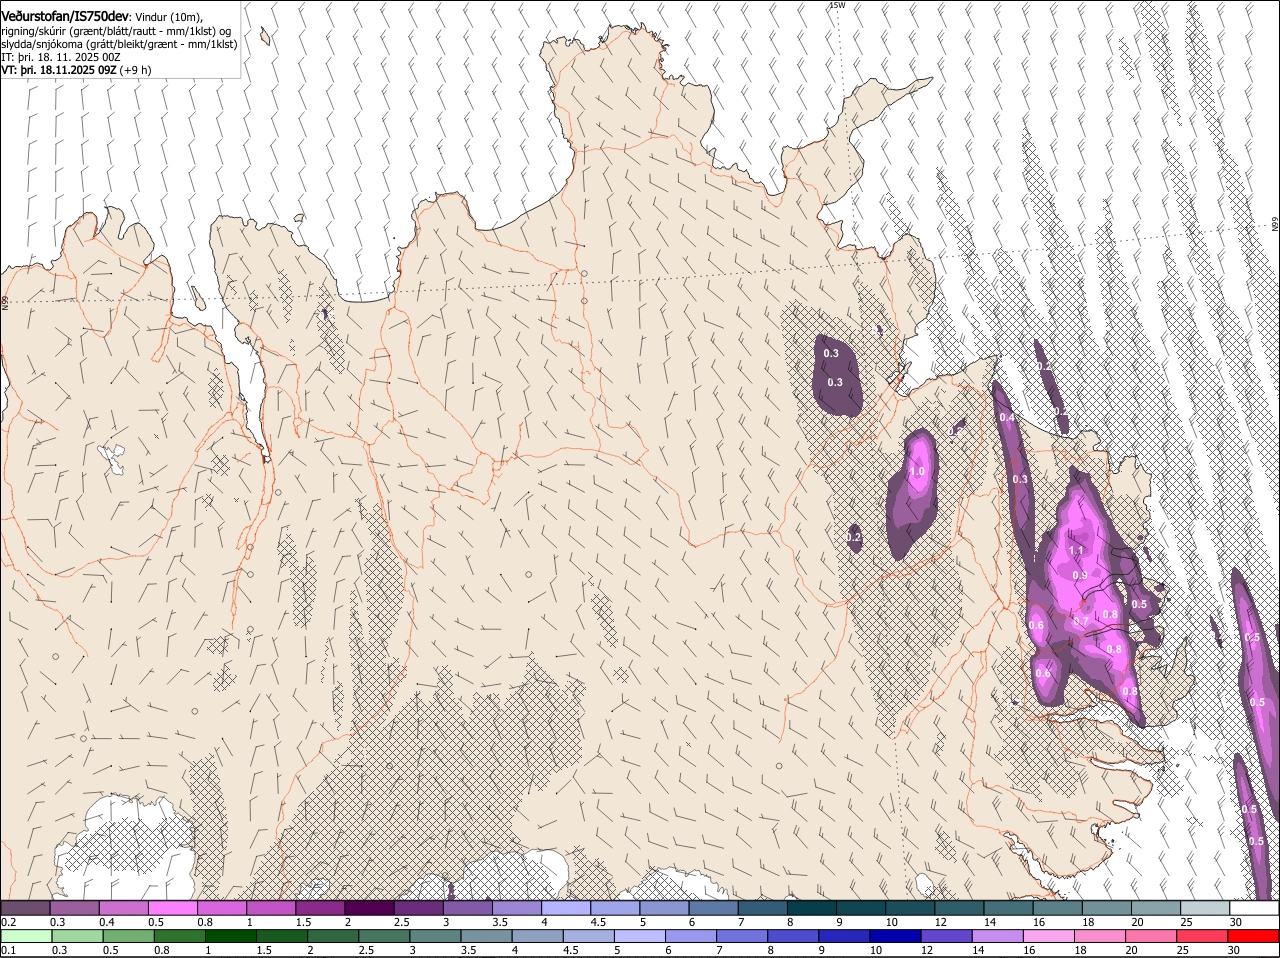Viewport: 1280px width, 958px height.
Task: Select the darkest green 1 swatch in the rain legend
Action: [231, 936]
